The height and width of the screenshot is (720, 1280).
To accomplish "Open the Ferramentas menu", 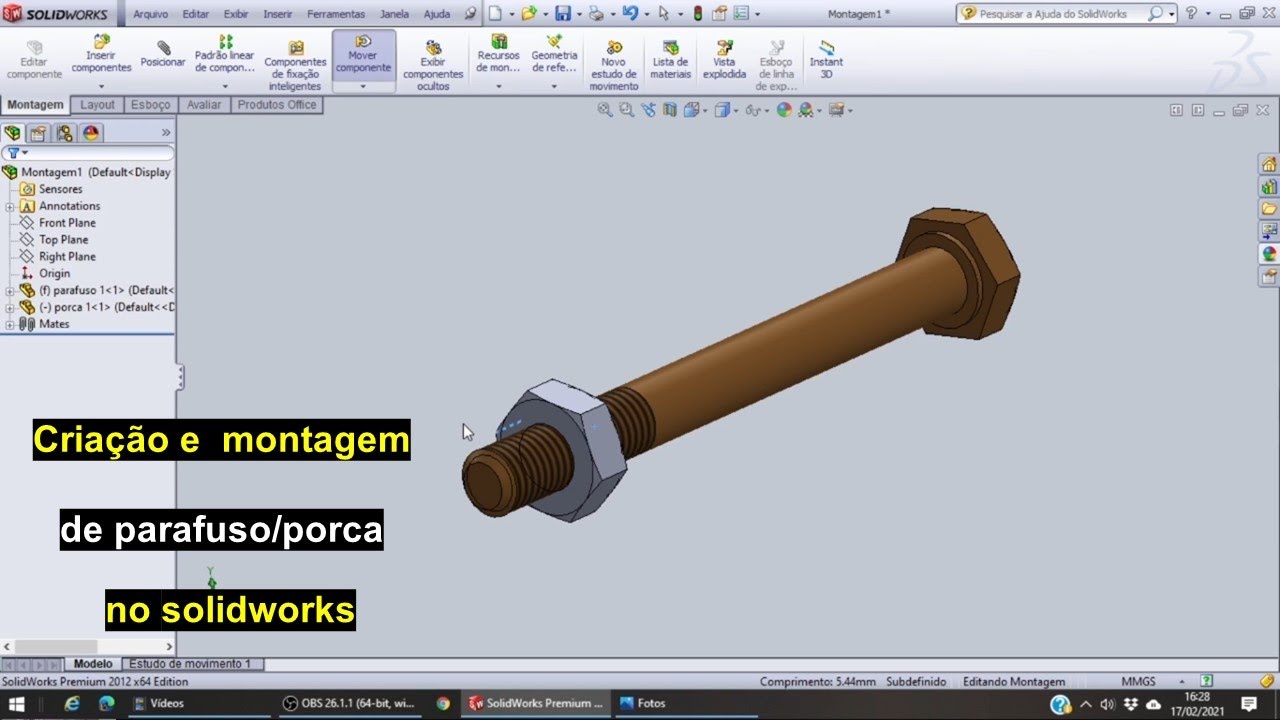I will tap(336, 15).
